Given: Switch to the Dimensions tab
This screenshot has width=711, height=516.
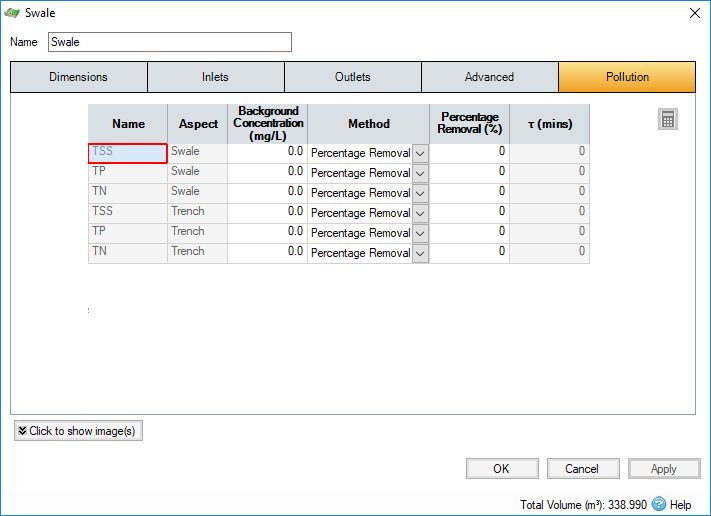Looking at the screenshot, I should 79,77.
